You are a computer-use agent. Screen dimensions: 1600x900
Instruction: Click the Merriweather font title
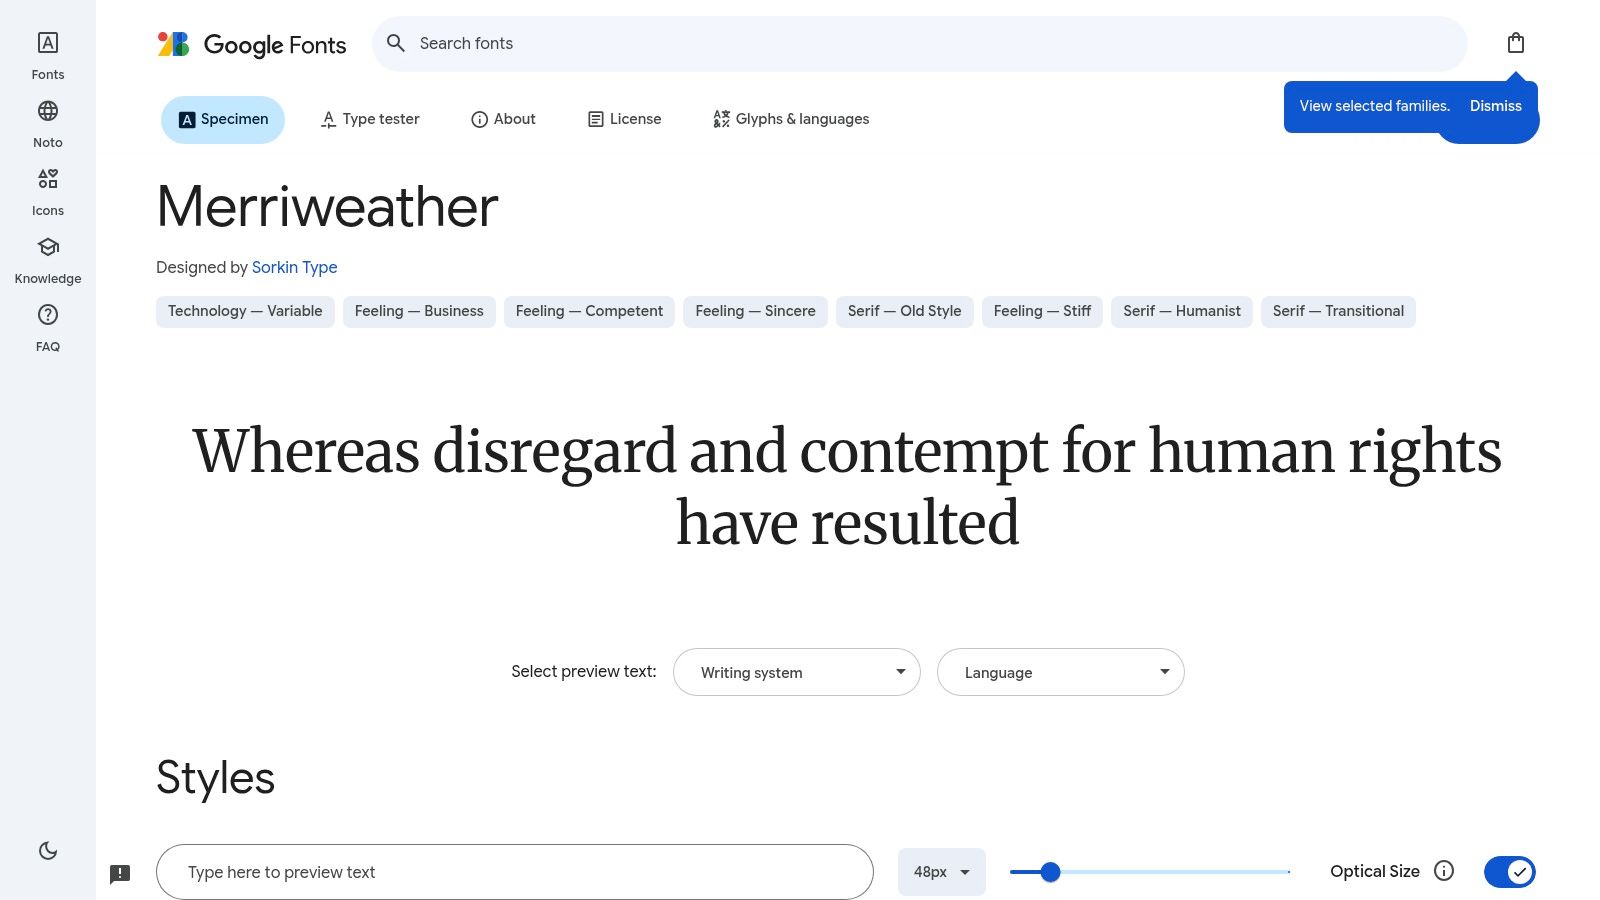328,207
